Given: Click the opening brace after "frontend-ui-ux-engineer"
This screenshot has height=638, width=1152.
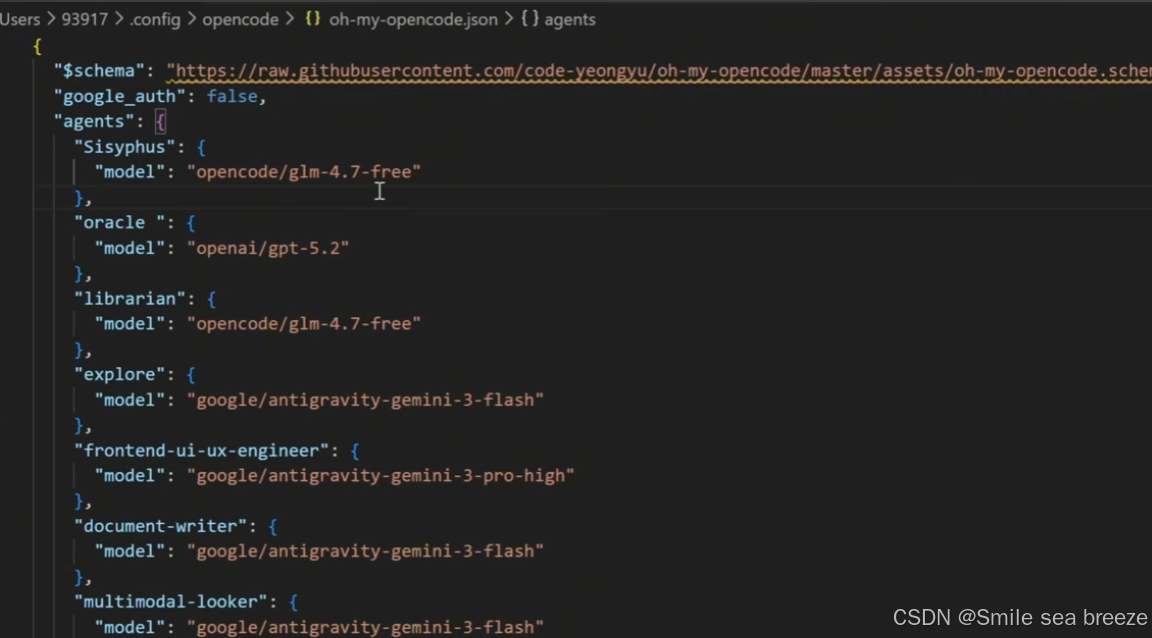Looking at the screenshot, I should (355, 451).
